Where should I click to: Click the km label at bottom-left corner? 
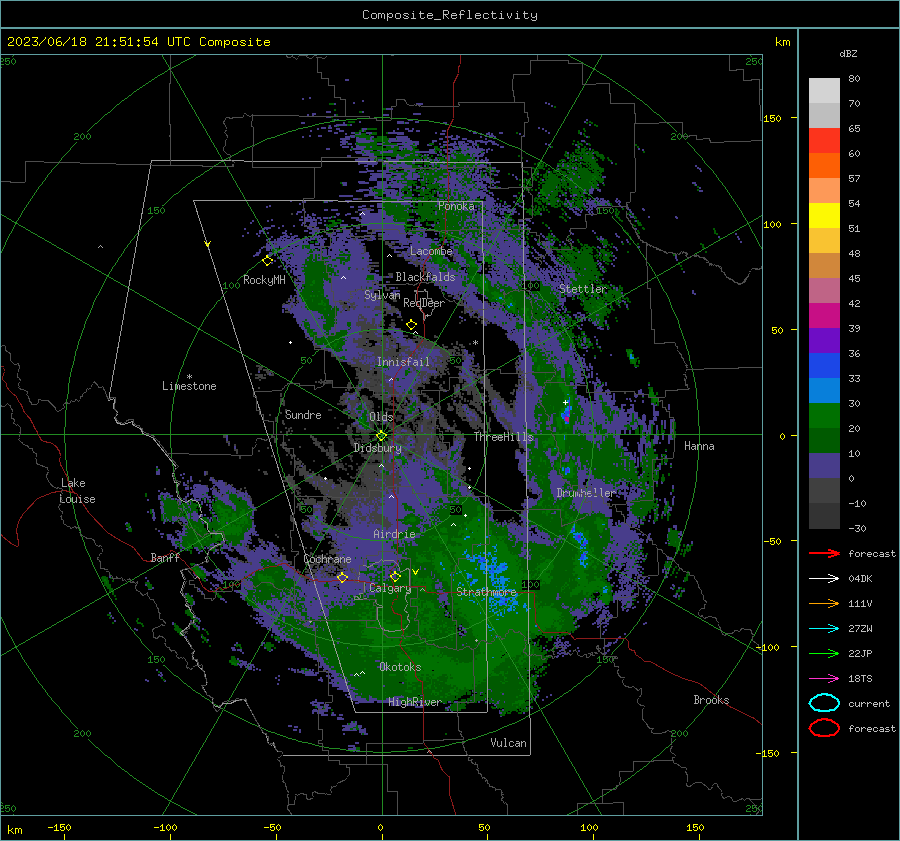tap(15, 830)
